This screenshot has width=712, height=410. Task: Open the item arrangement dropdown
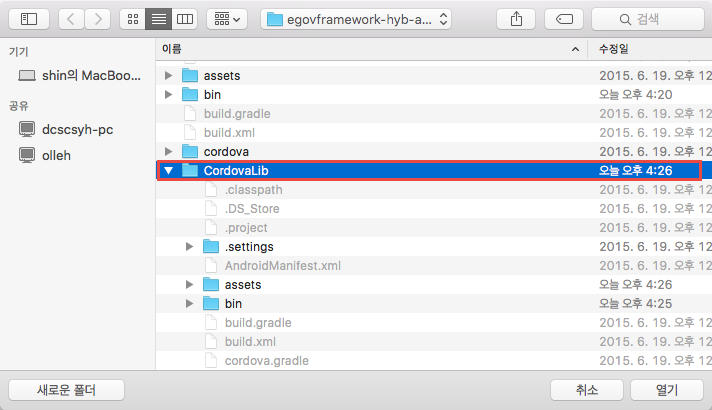pos(227,19)
